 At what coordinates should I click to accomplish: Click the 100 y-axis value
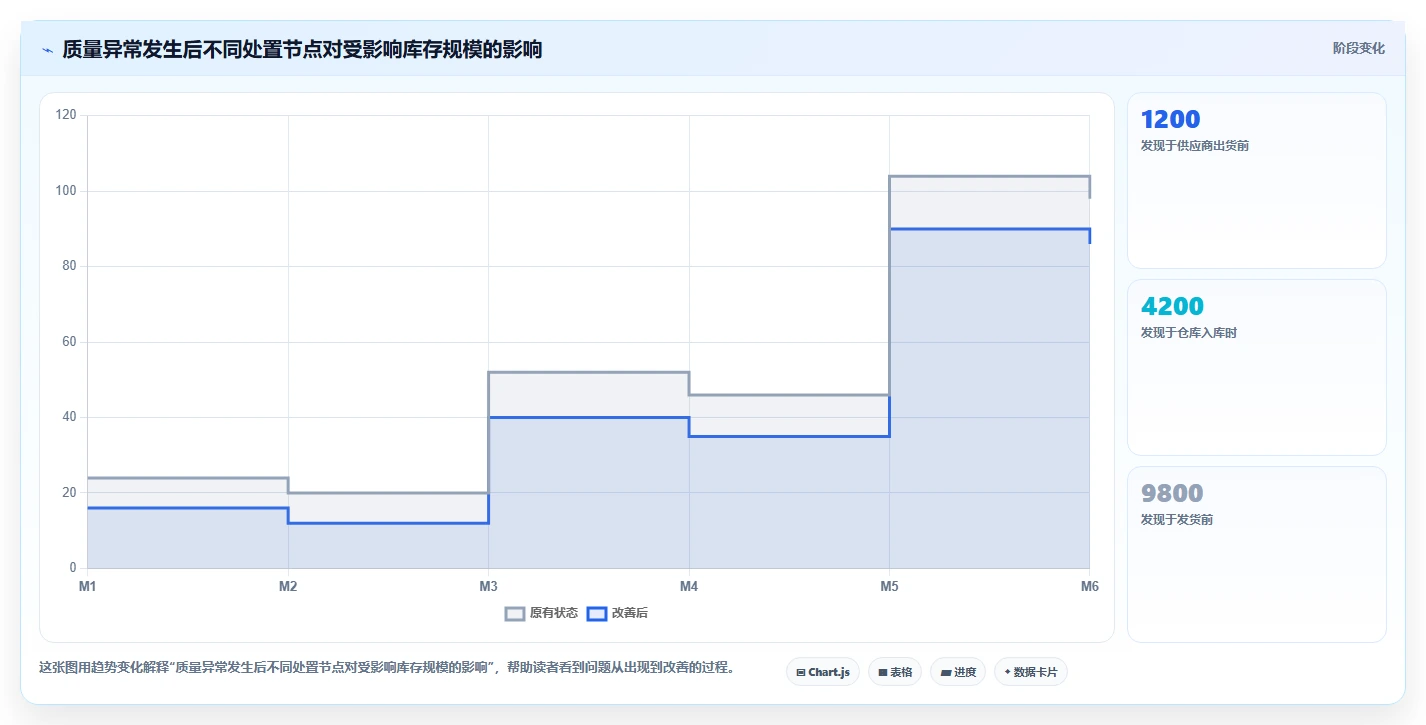pos(67,191)
